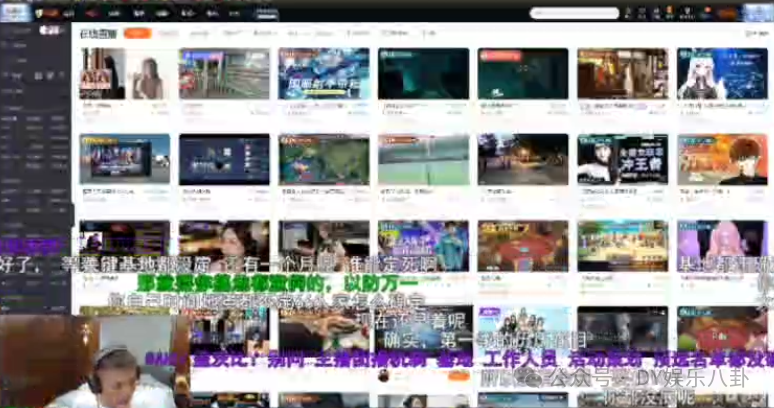This screenshot has width=774, height=408.
Task: Open the green world map game thumbnail
Action: [x=324, y=159]
